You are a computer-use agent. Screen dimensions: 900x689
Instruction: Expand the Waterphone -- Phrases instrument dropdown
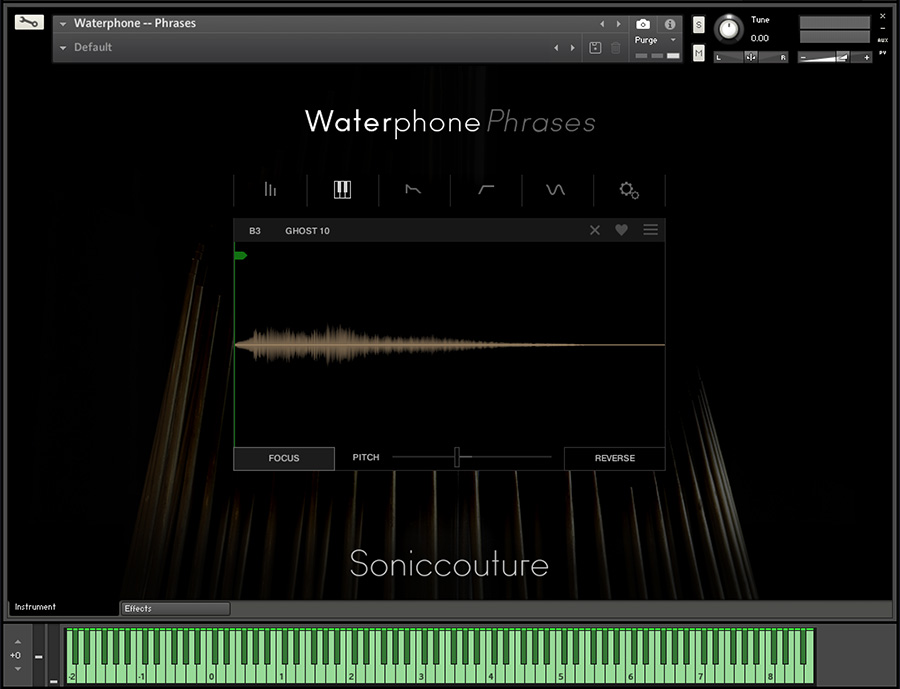pyautogui.click(x=63, y=24)
